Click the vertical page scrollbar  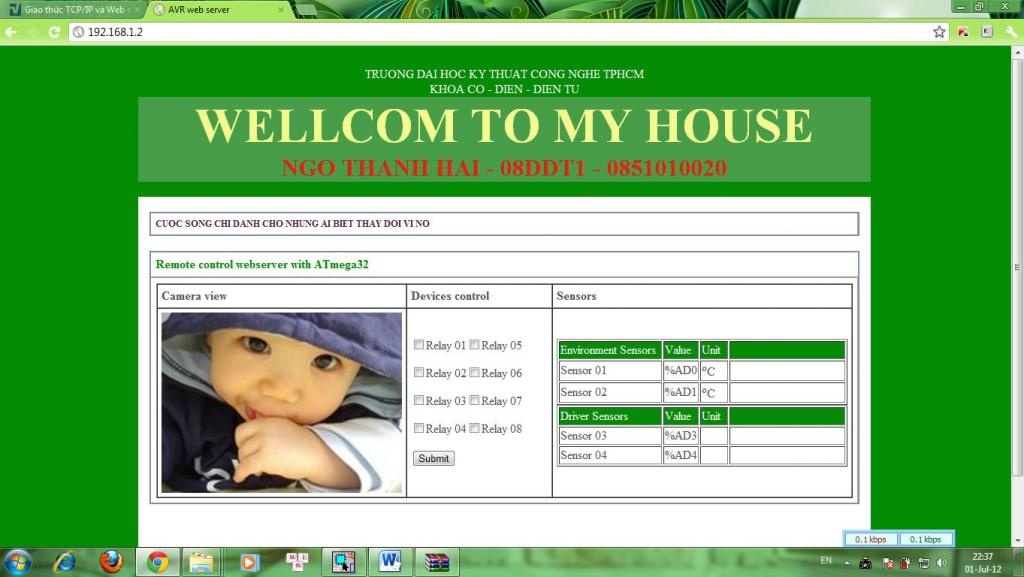coord(1017,268)
